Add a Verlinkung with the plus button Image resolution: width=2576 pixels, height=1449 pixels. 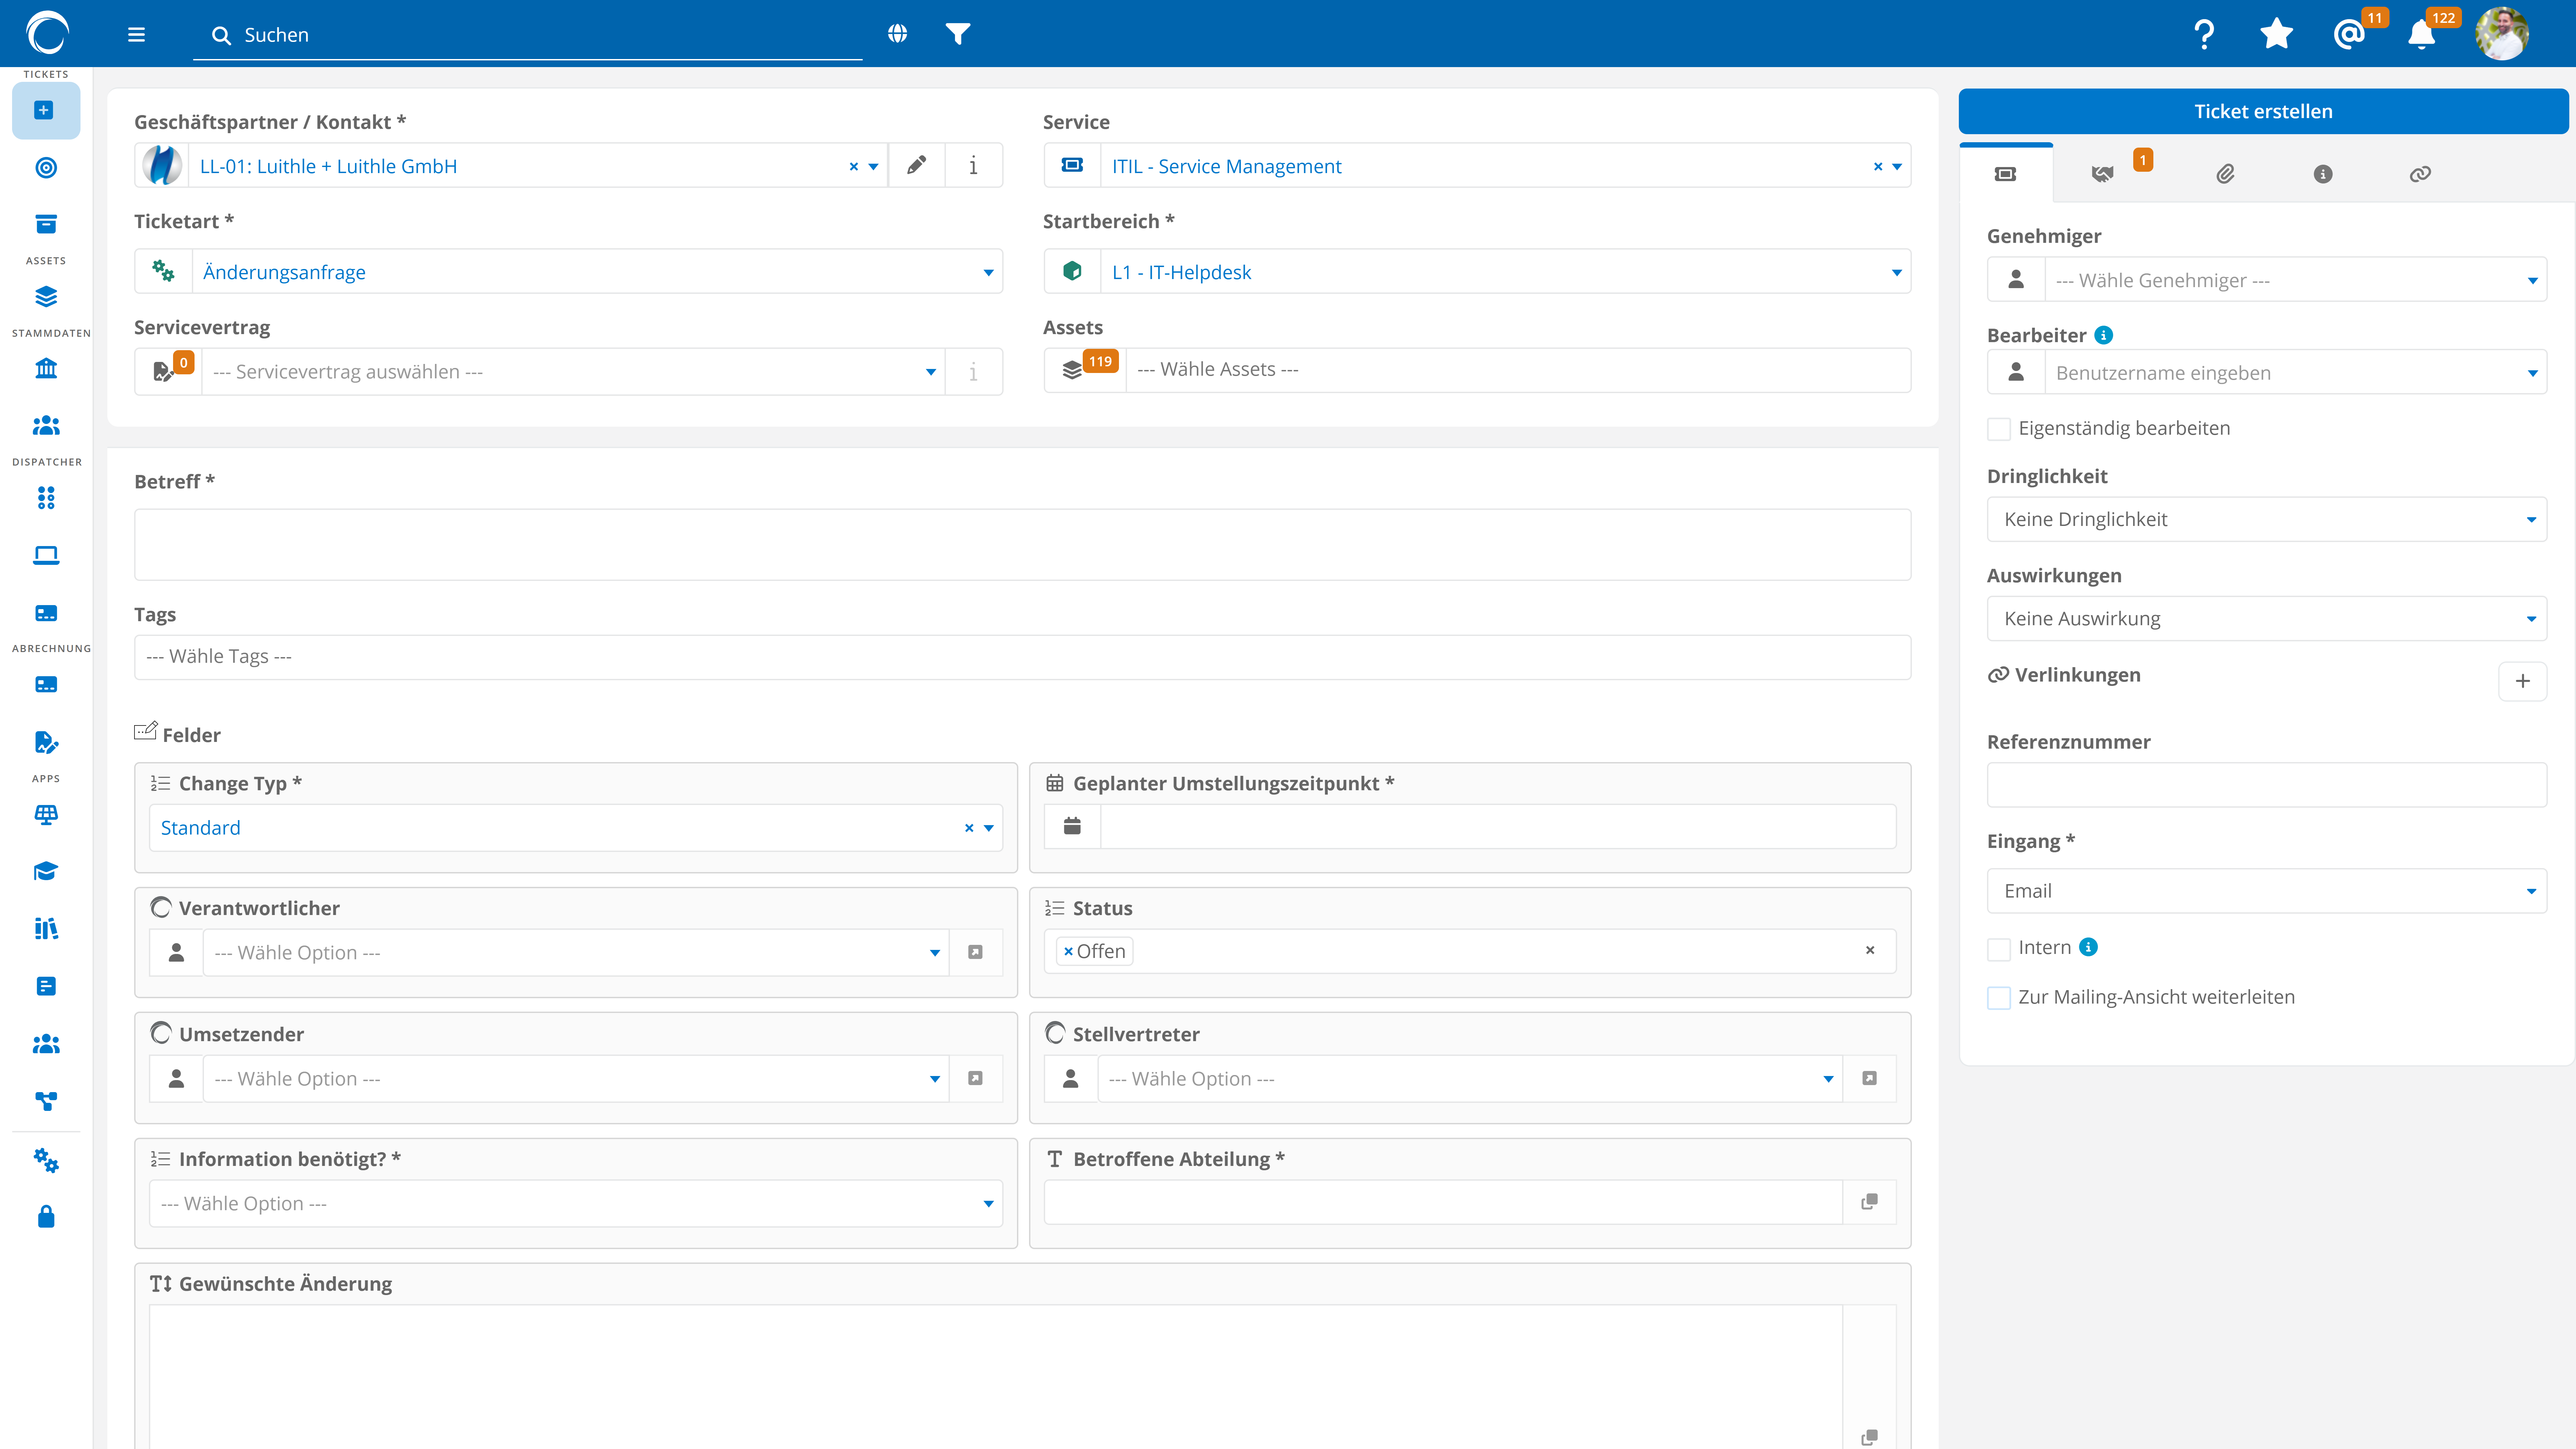[x=2522, y=681]
